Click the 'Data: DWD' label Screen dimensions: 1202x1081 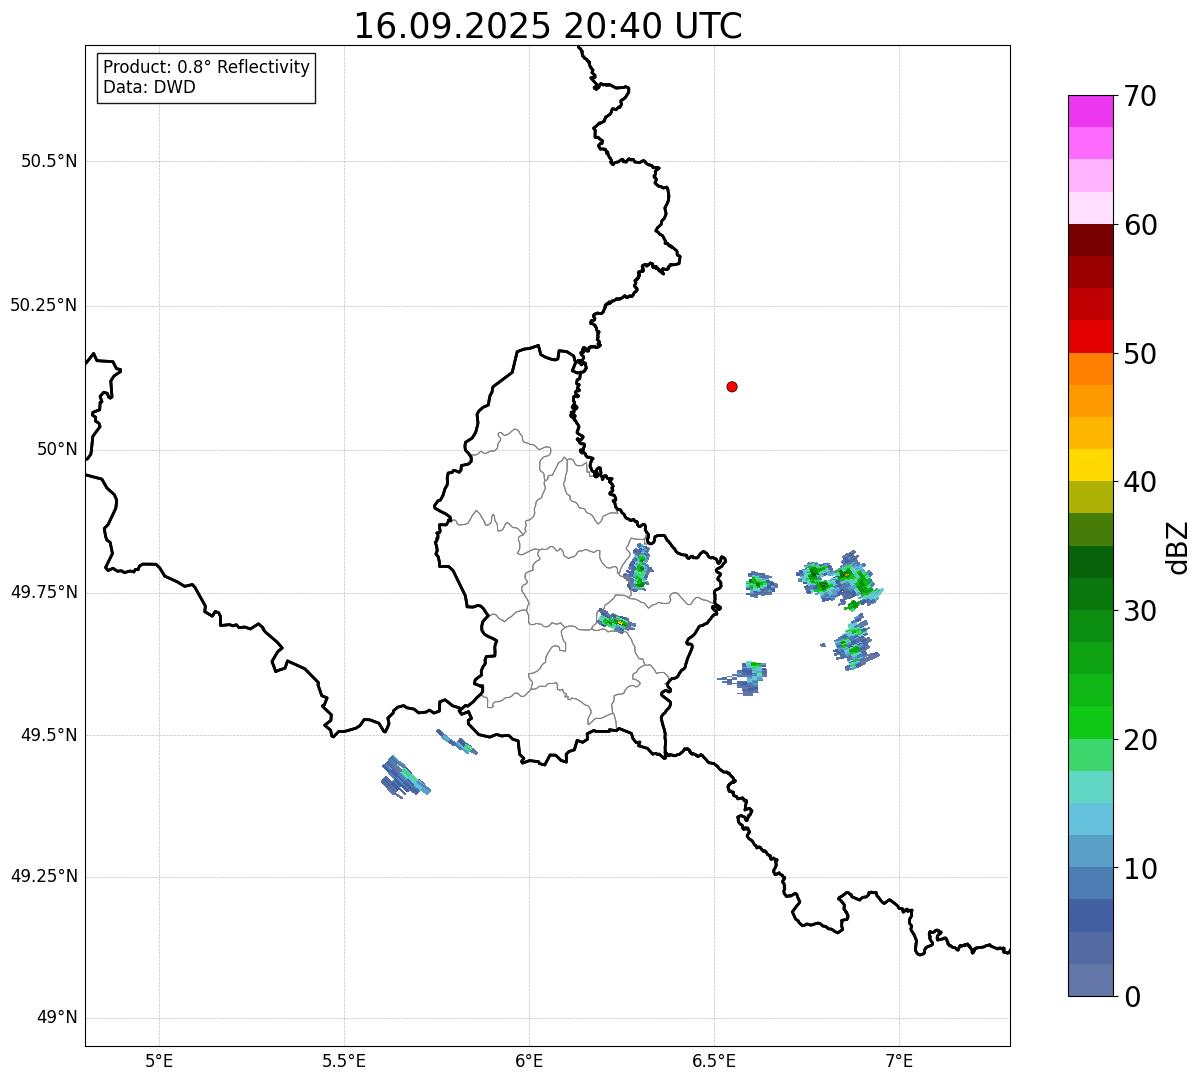[x=149, y=87]
